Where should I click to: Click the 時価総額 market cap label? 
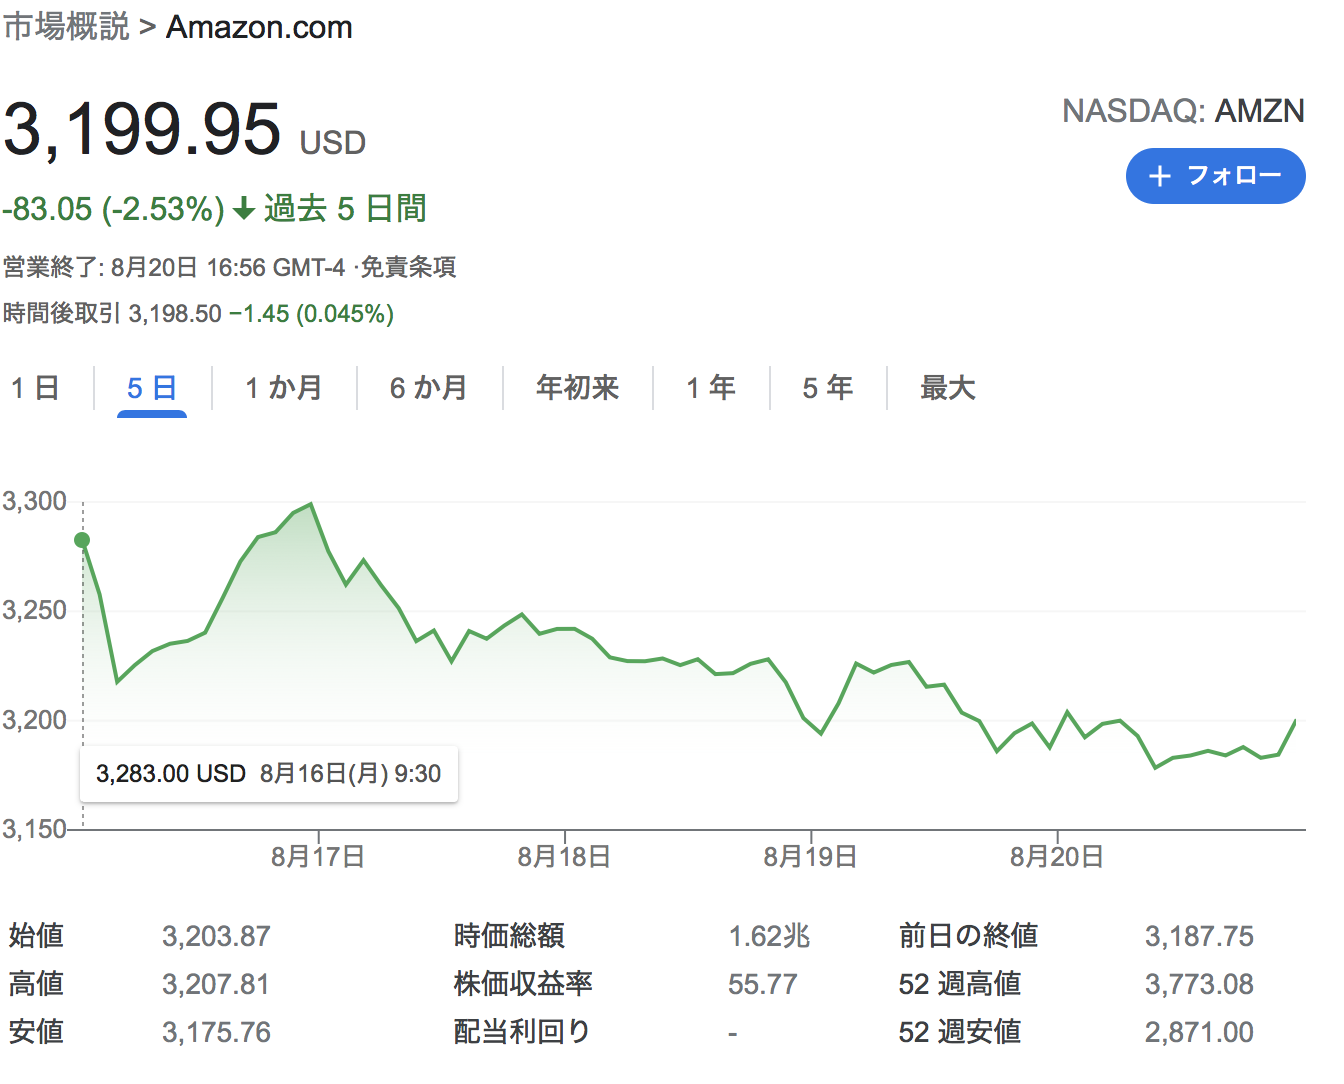(509, 936)
